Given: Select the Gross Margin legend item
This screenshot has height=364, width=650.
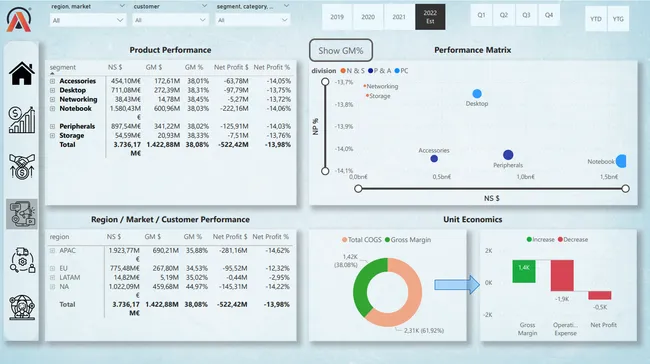Looking at the screenshot, I should 408,240.
